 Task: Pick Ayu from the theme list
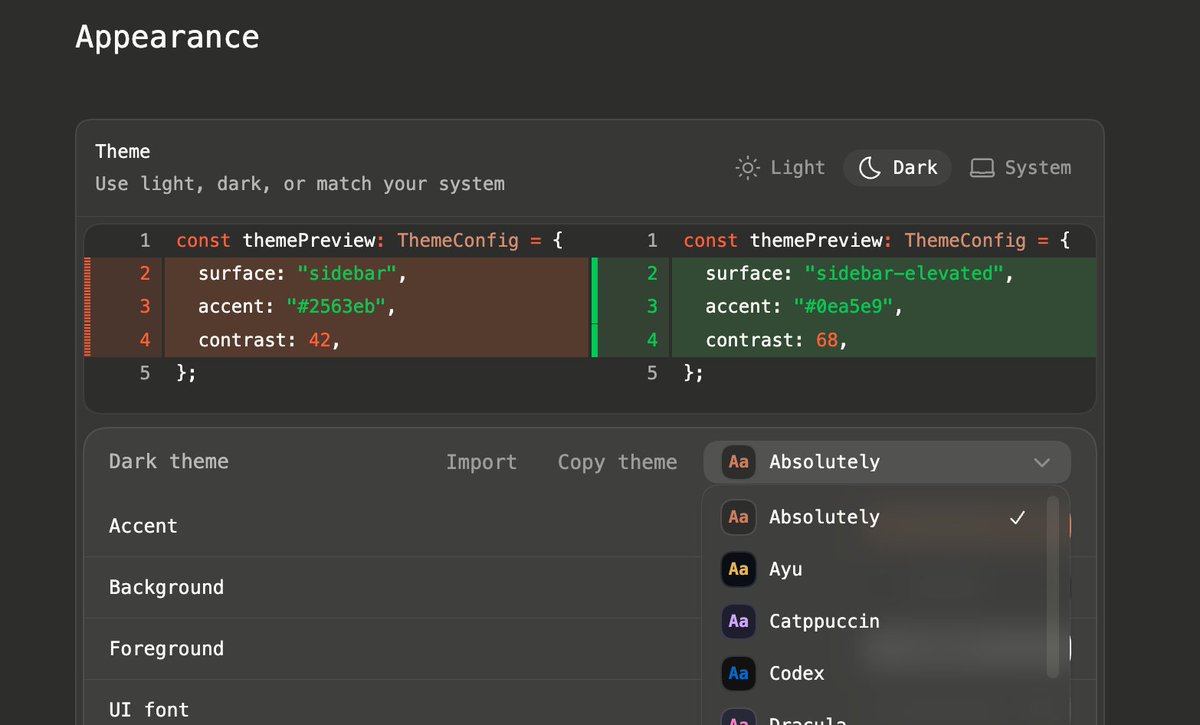click(x=786, y=569)
